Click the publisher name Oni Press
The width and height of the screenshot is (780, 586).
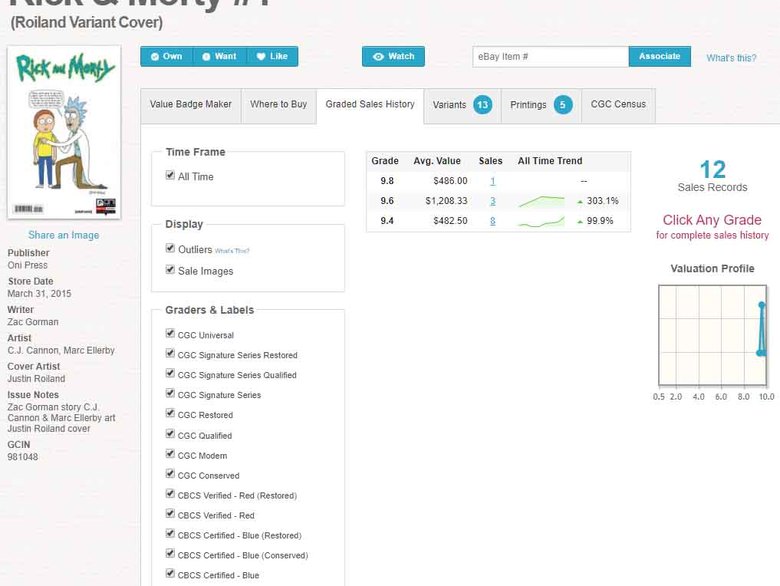(x=27, y=265)
